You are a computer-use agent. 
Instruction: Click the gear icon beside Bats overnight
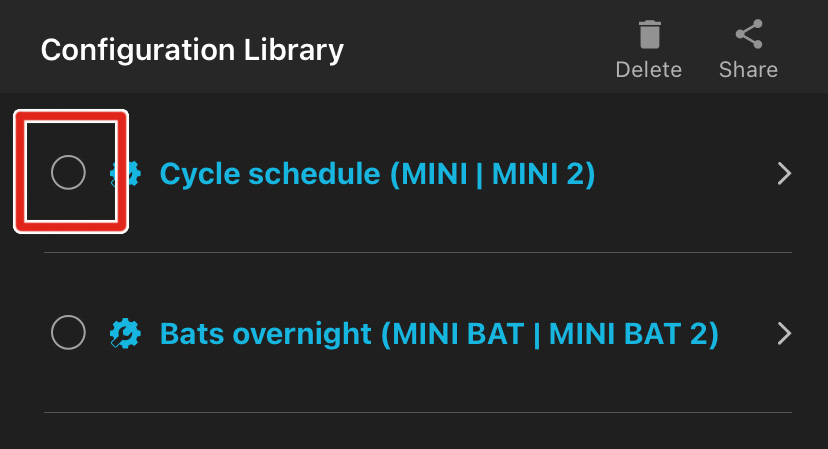(124, 333)
